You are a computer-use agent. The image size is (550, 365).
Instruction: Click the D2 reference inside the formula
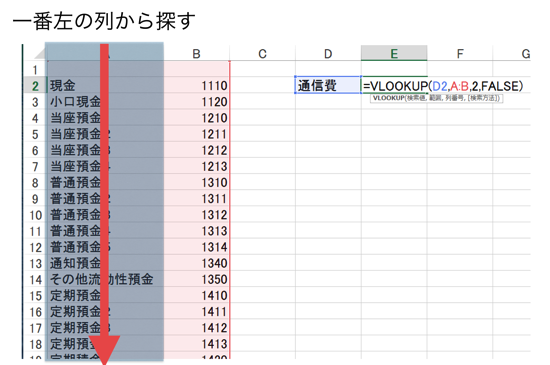tap(440, 86)
